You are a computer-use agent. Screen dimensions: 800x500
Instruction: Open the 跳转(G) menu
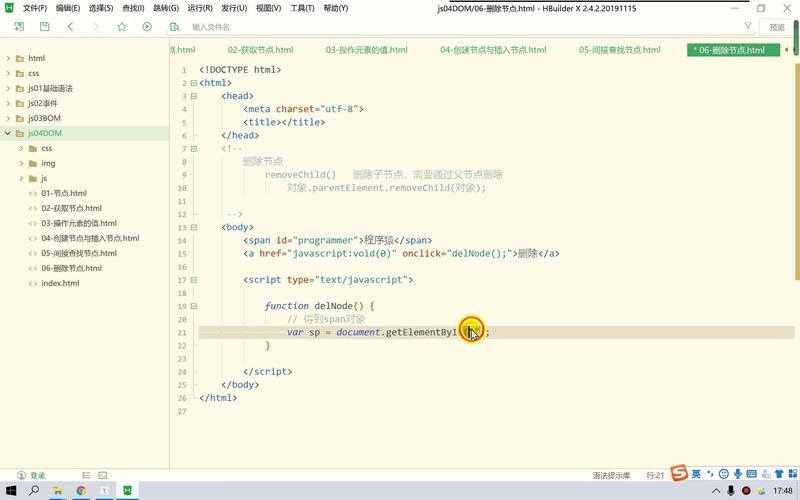click(x=166, y=8)
